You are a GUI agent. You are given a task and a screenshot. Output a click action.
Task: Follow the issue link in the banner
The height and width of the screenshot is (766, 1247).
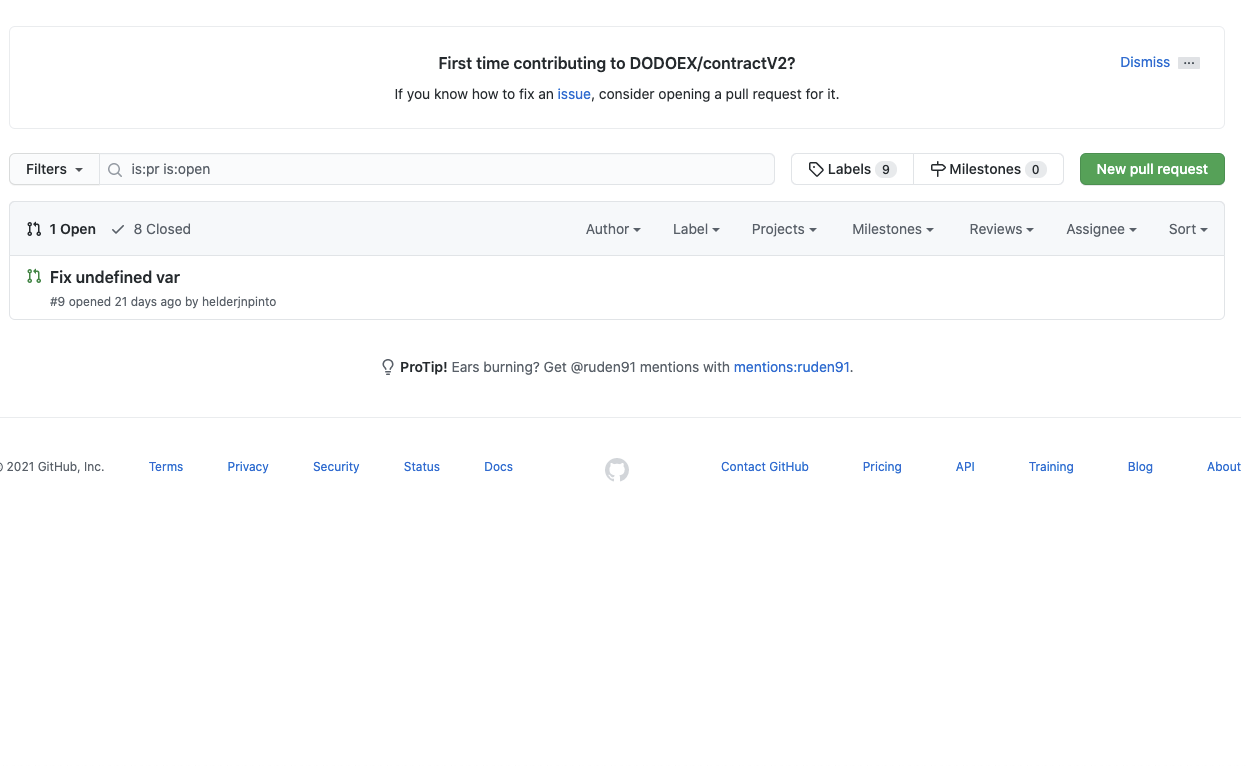(x=574, y=94)
